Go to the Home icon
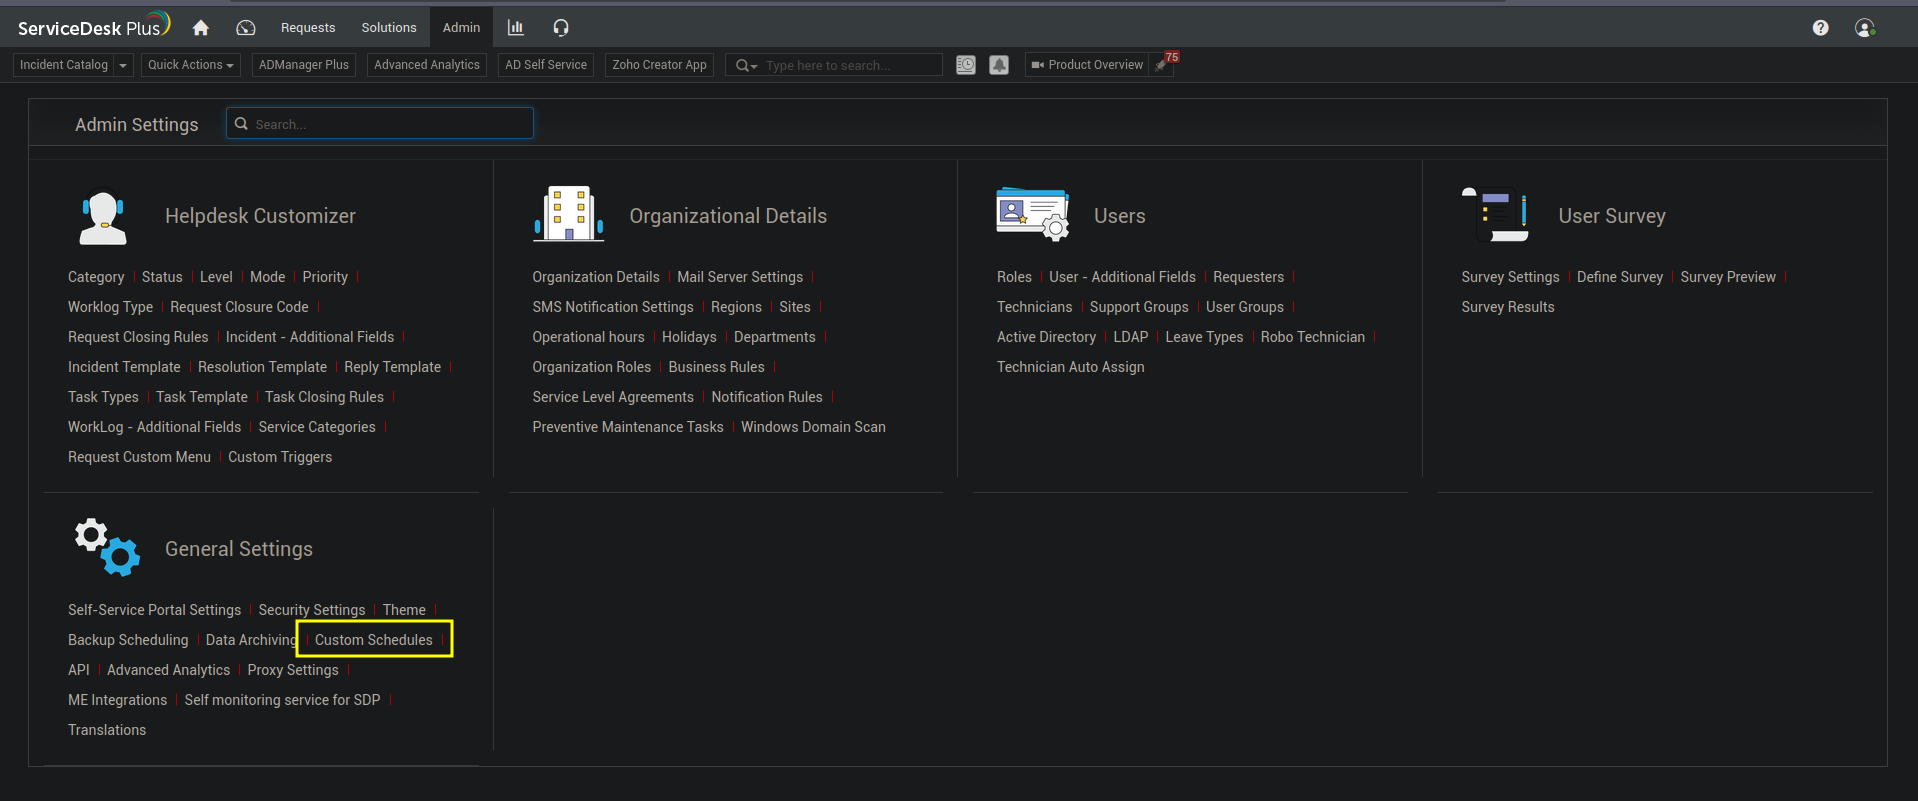Screen dimensions: 1918x801 pos(200,28)
